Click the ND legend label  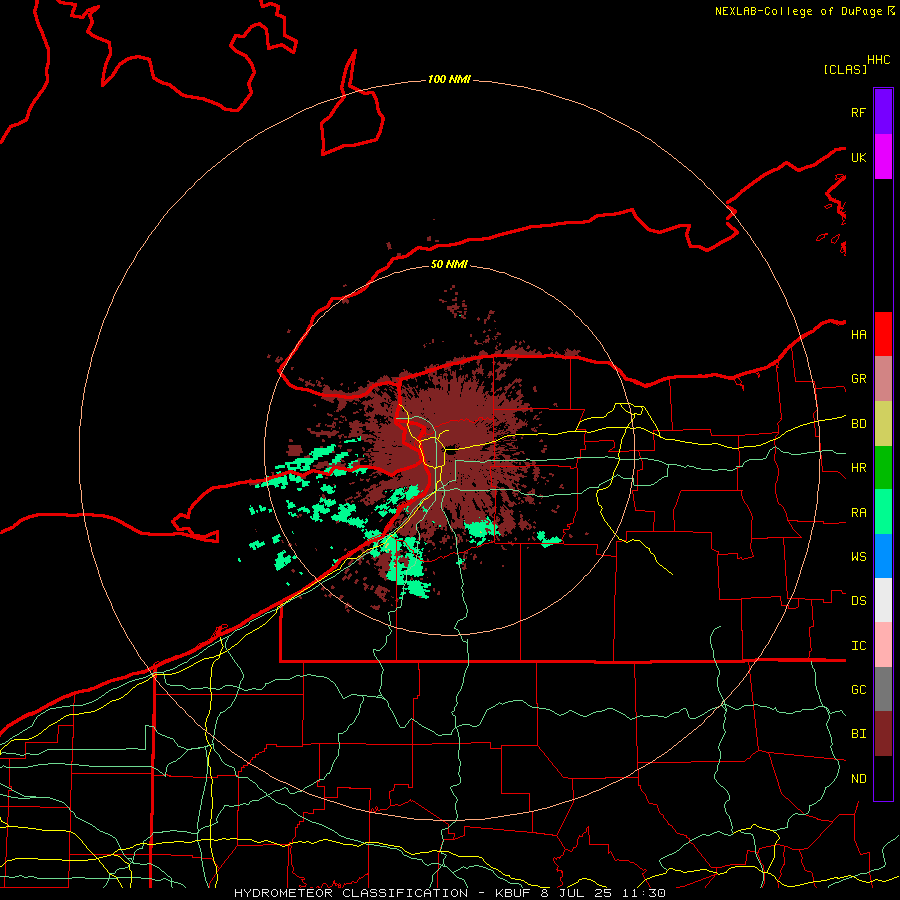(x=858, y=779)
